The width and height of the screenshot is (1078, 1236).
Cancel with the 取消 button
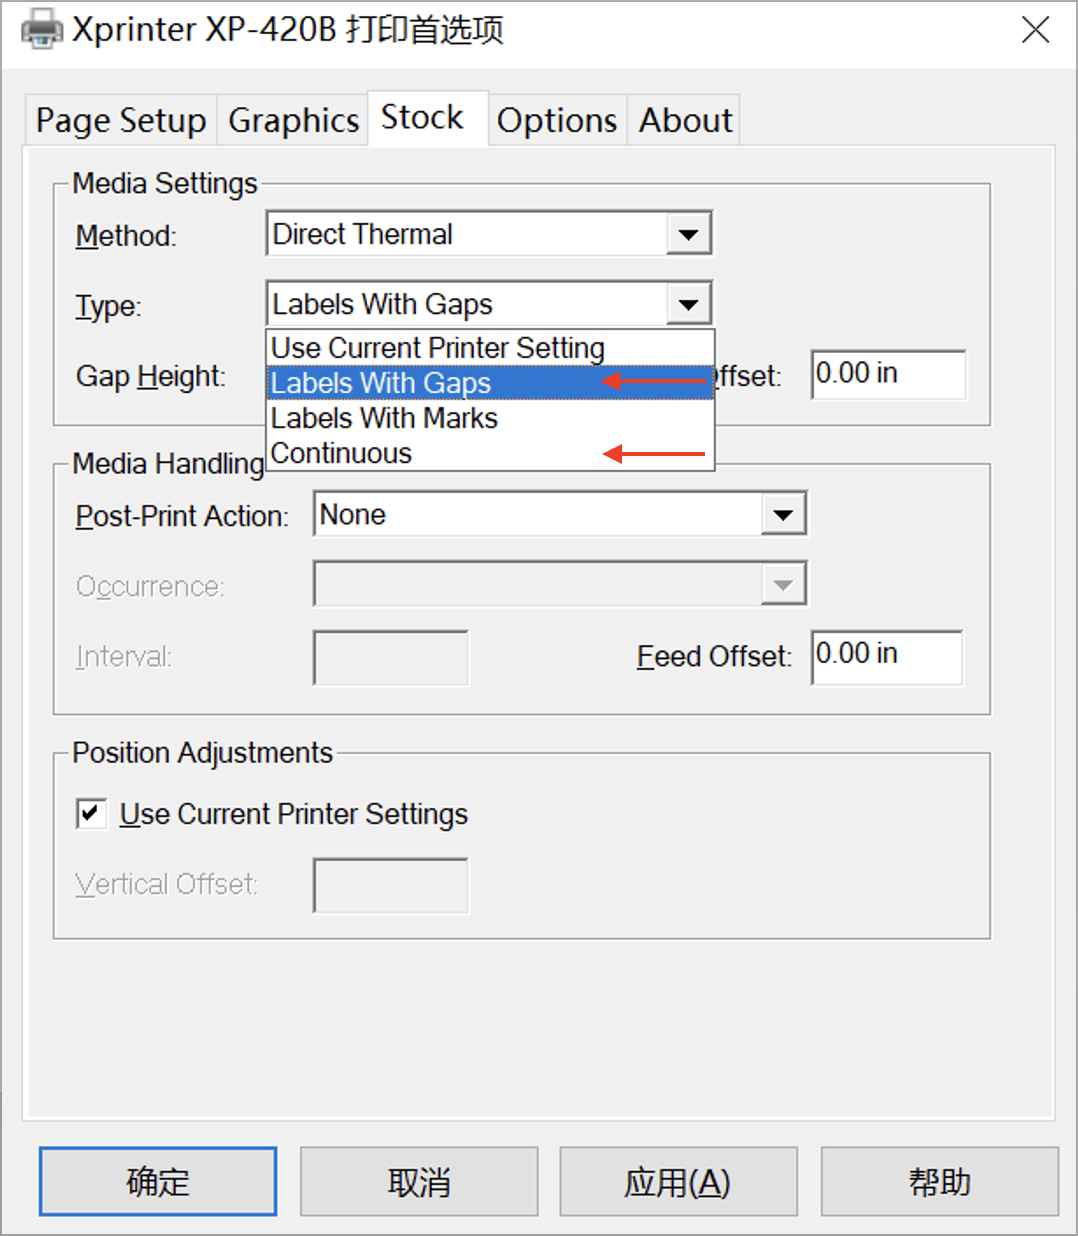pyautogui.click(x=419, y=1182)
